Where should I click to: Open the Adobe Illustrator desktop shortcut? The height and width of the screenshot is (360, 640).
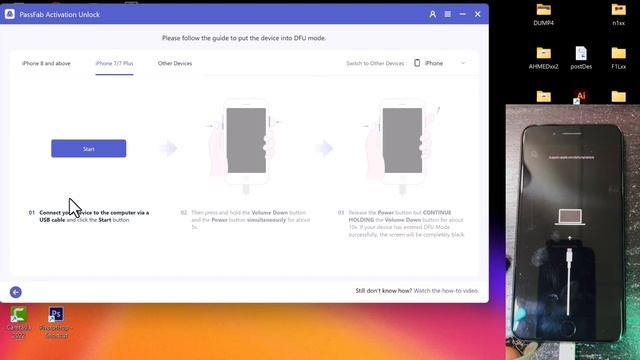click(580, 97)
